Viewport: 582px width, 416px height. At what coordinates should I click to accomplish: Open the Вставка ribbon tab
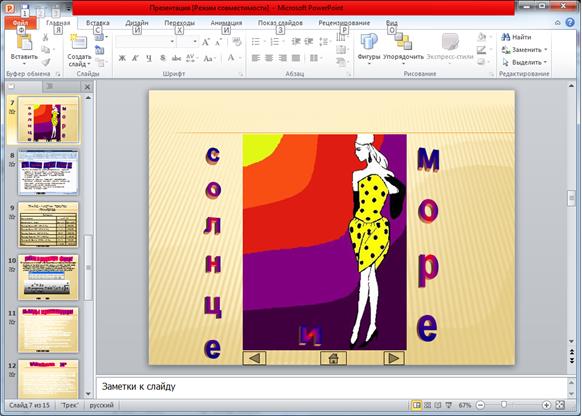pos(98,23)
